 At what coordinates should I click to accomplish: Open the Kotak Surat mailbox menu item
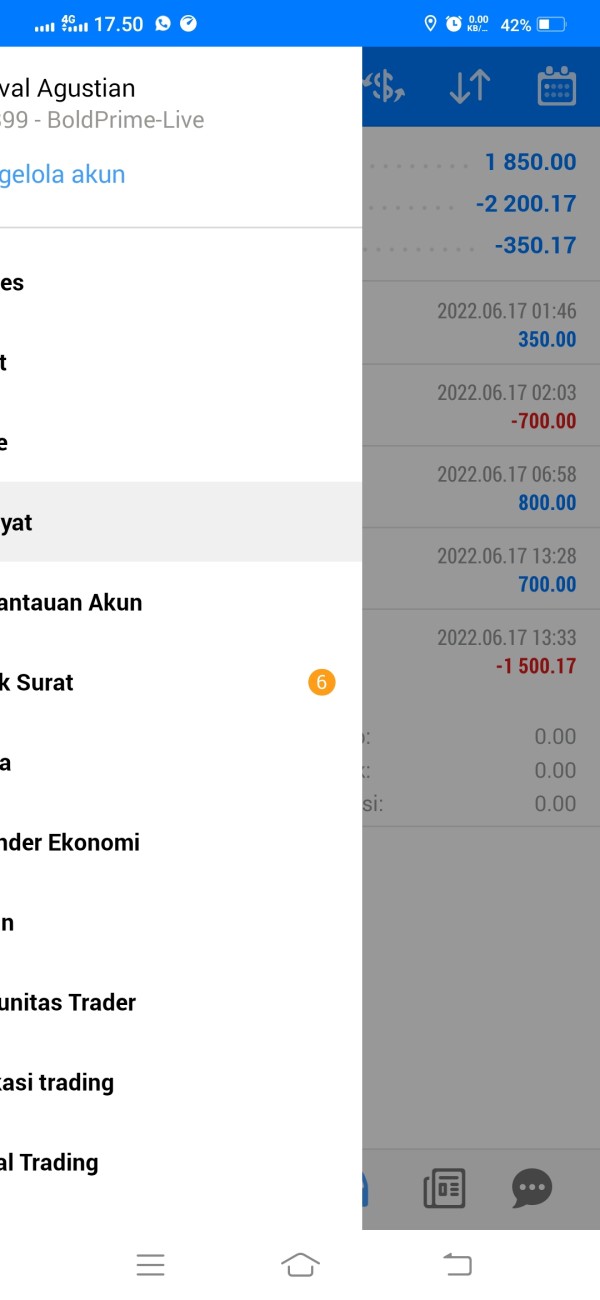pos(181,682)
